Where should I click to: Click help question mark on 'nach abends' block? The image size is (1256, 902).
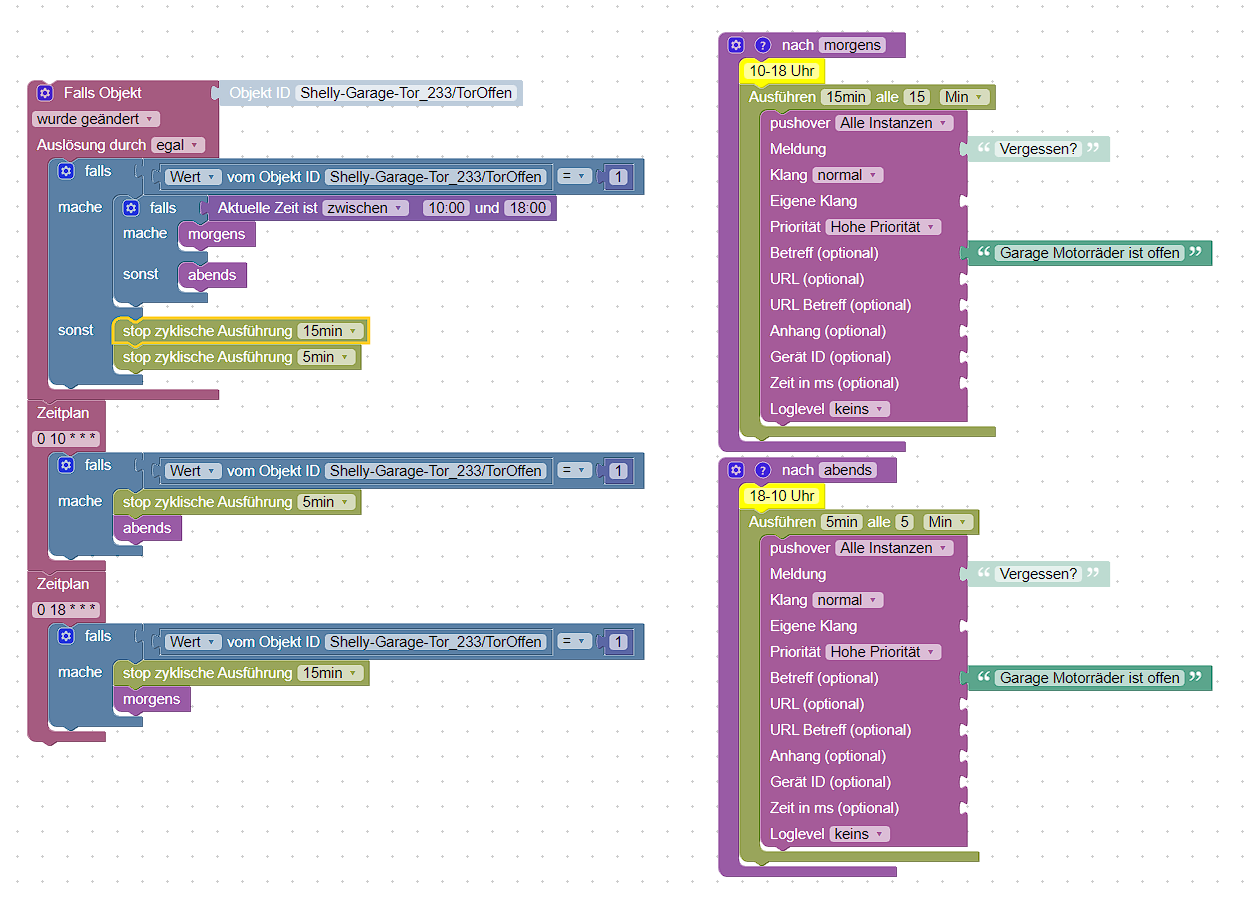coord(763,470)
